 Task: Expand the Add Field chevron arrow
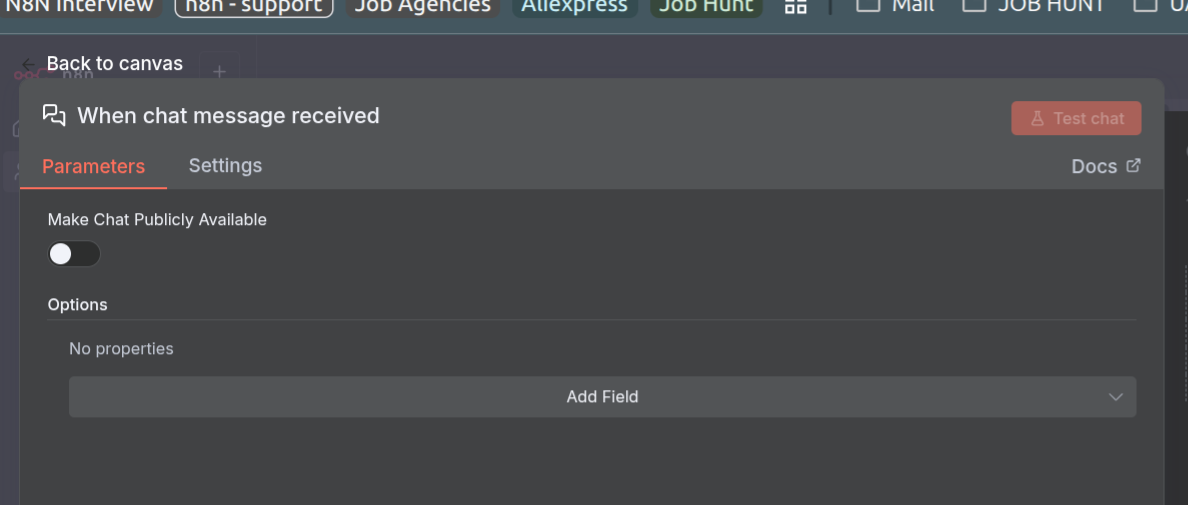pos(1116,397)
